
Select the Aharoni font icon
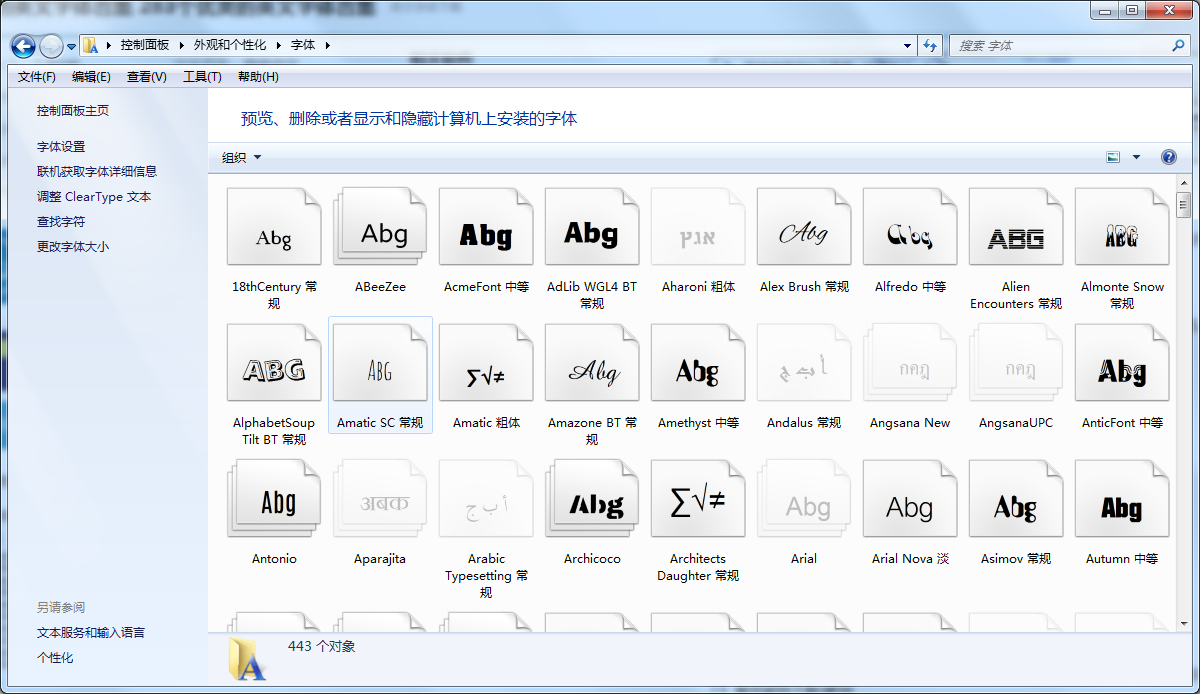pos(698,227)
